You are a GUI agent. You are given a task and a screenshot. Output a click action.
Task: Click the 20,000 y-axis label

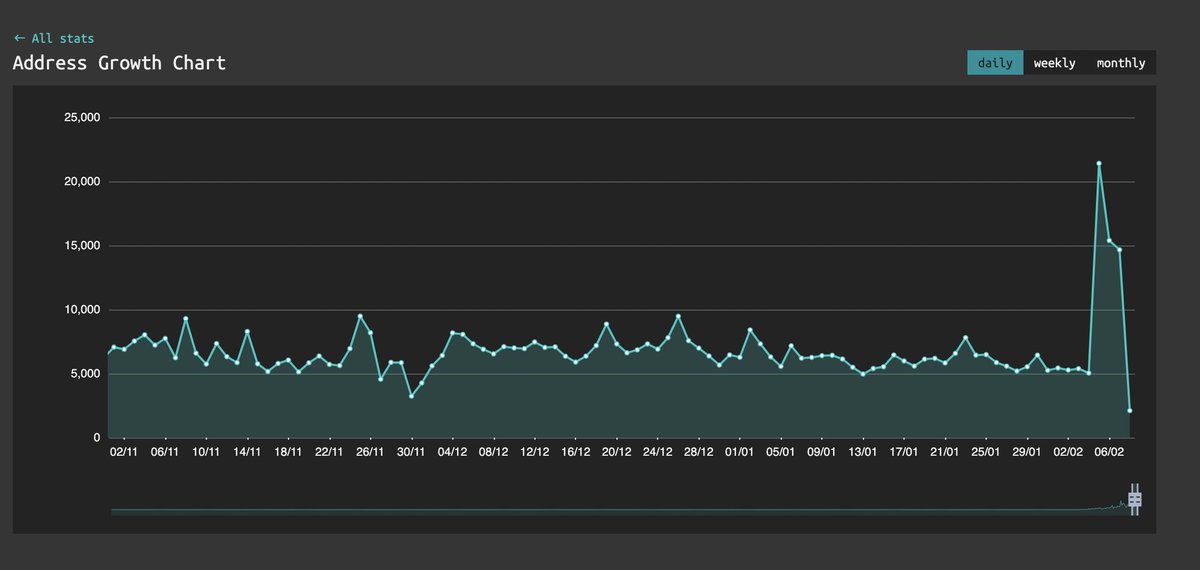tap(81, 182)
